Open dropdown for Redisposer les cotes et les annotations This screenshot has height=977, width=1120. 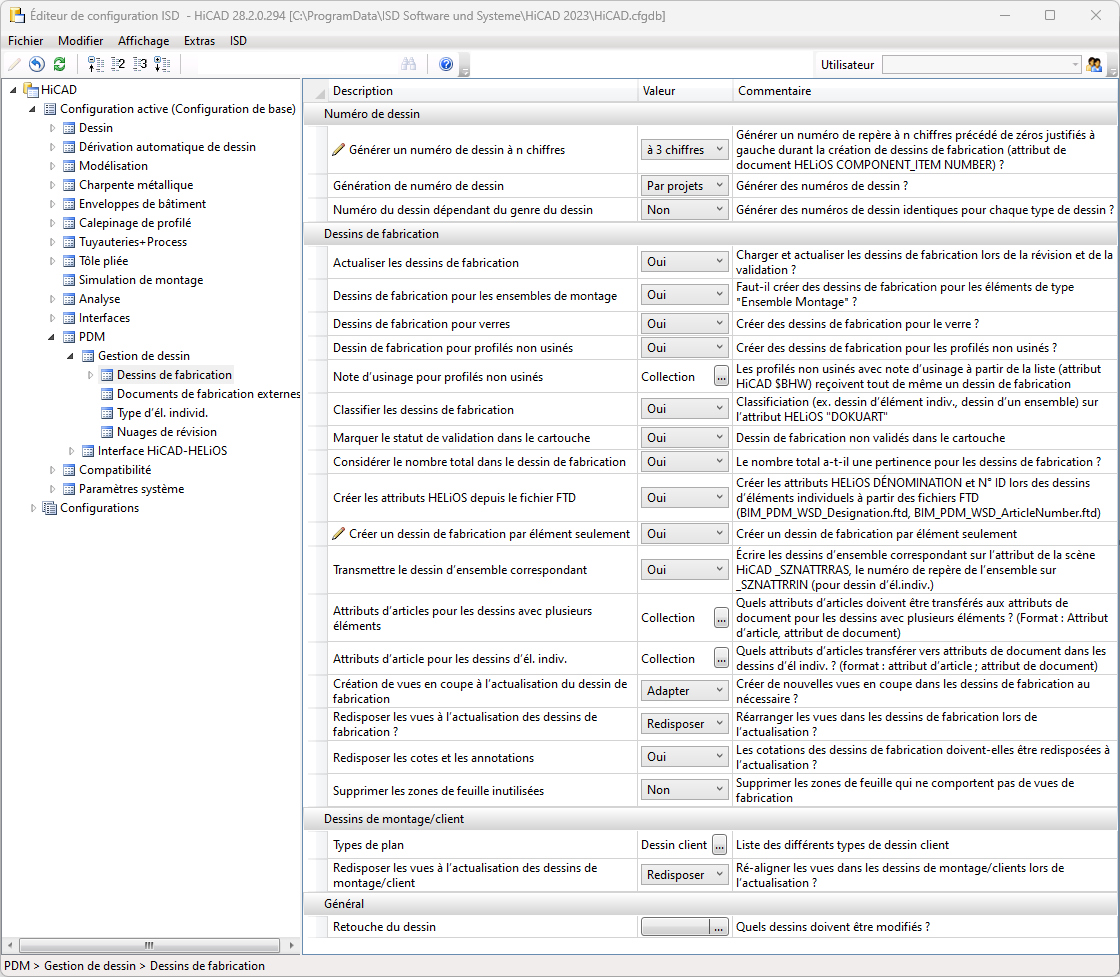click(x=684, y=757)
